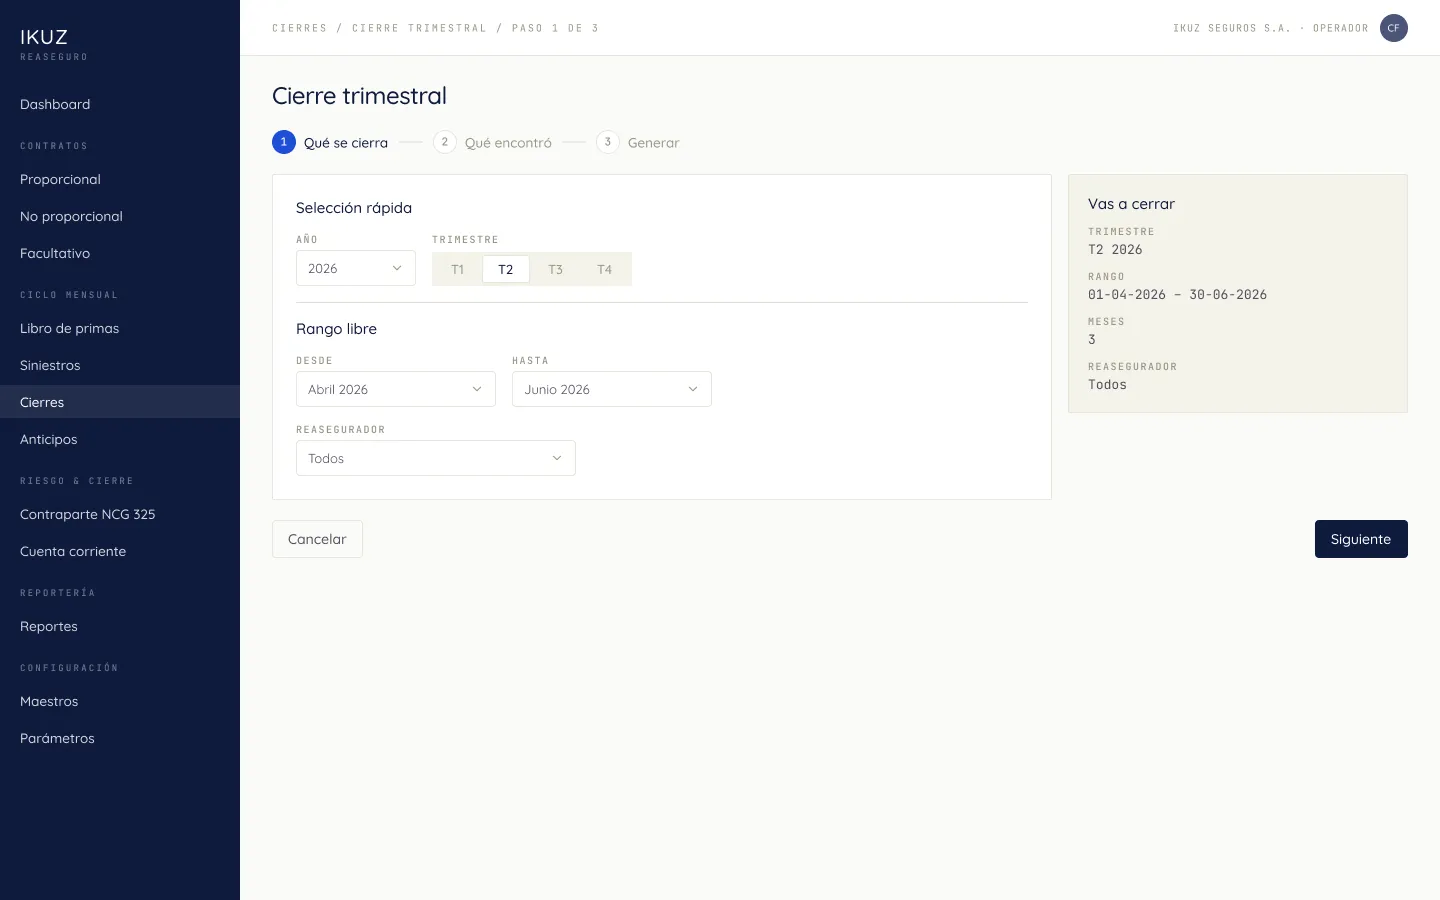The width and height of the screenshot is (1440, 900).
Task: Open Proporcional contracts
Action: coord(120,179)
